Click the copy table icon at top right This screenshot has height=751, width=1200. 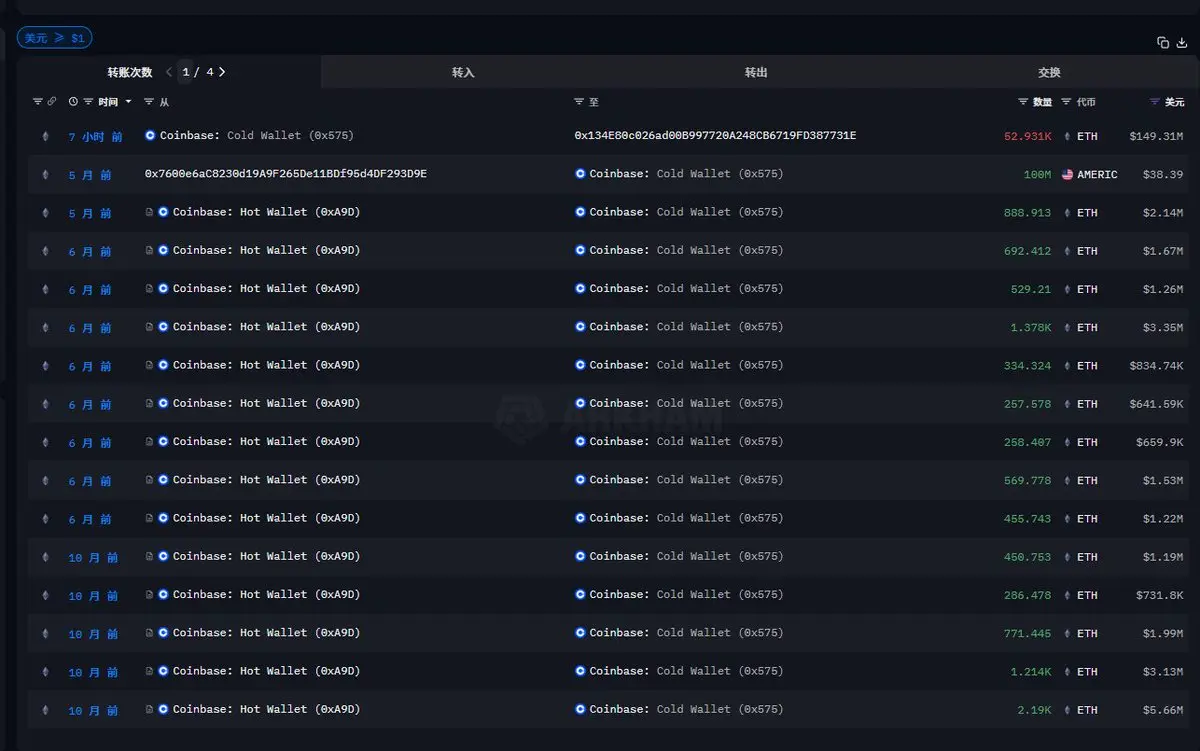click(x=1163, y=42)
